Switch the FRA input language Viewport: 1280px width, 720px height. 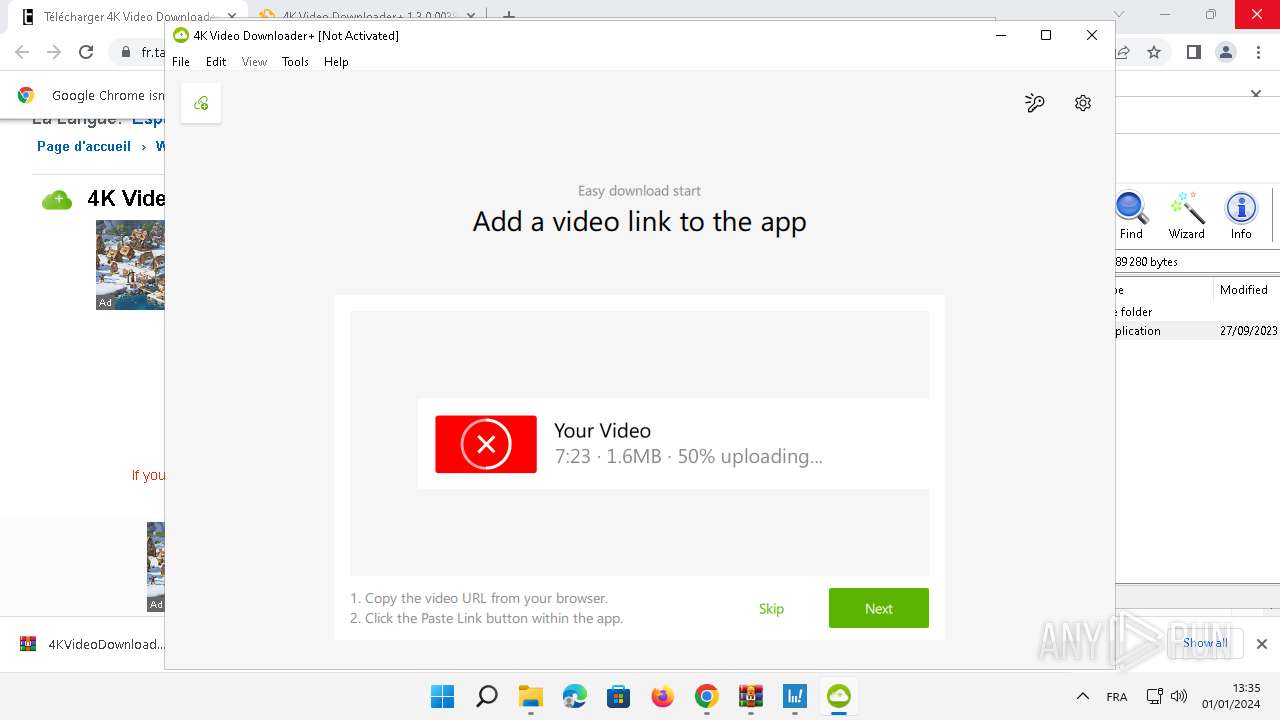pos(1117,697)
